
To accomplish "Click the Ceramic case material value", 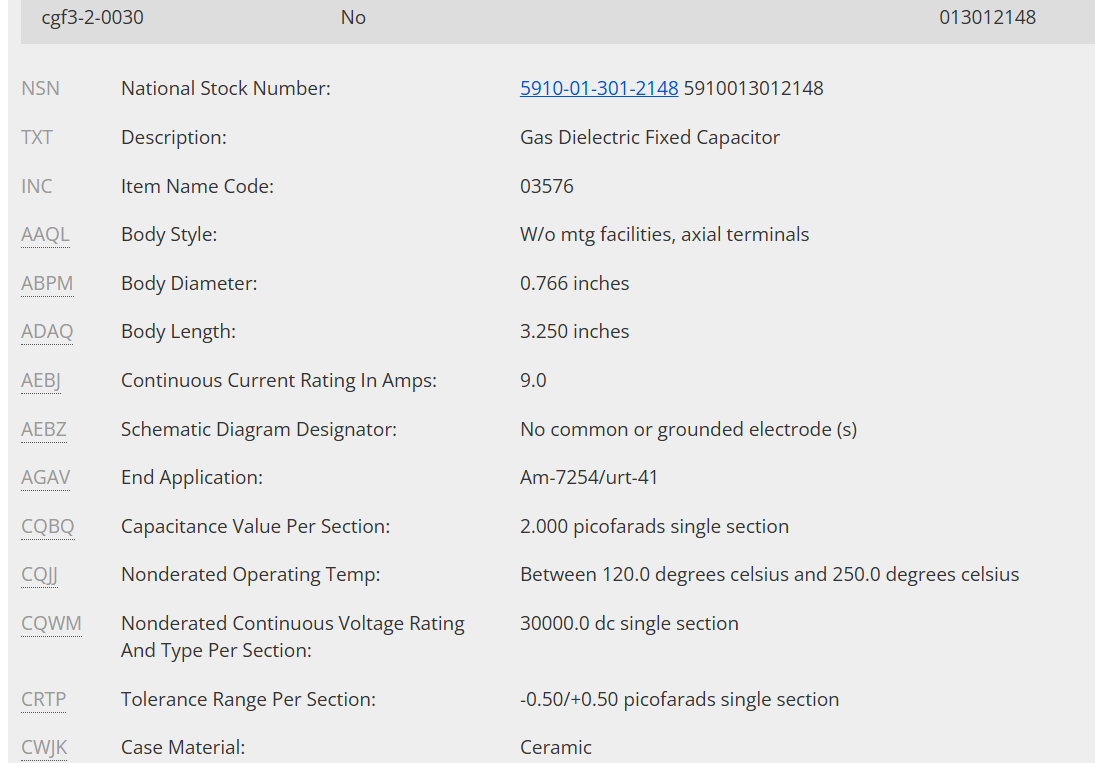I will point(556,748).
